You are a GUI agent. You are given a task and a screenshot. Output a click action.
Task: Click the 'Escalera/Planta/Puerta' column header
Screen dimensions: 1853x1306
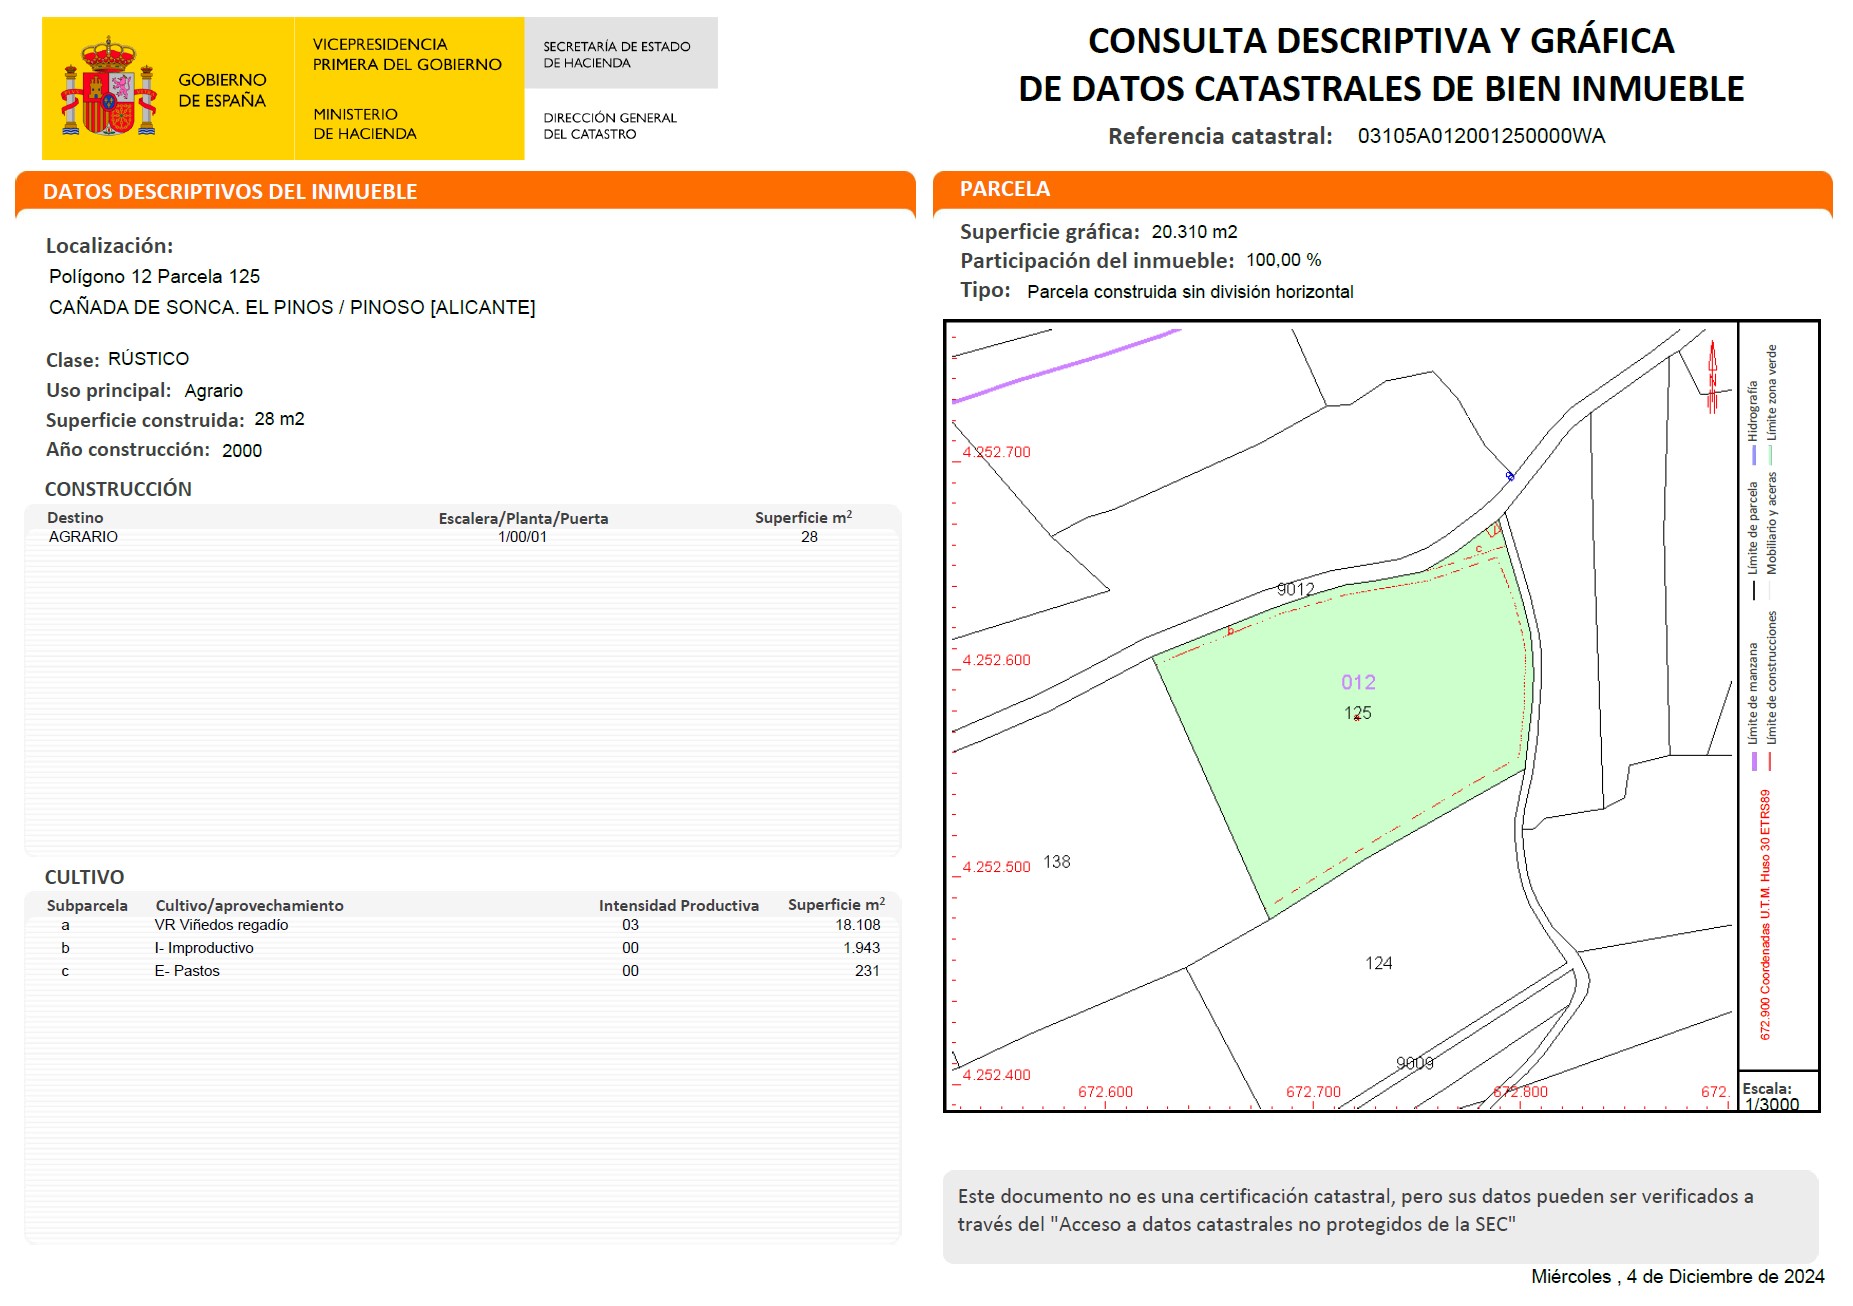click(523, 518)
